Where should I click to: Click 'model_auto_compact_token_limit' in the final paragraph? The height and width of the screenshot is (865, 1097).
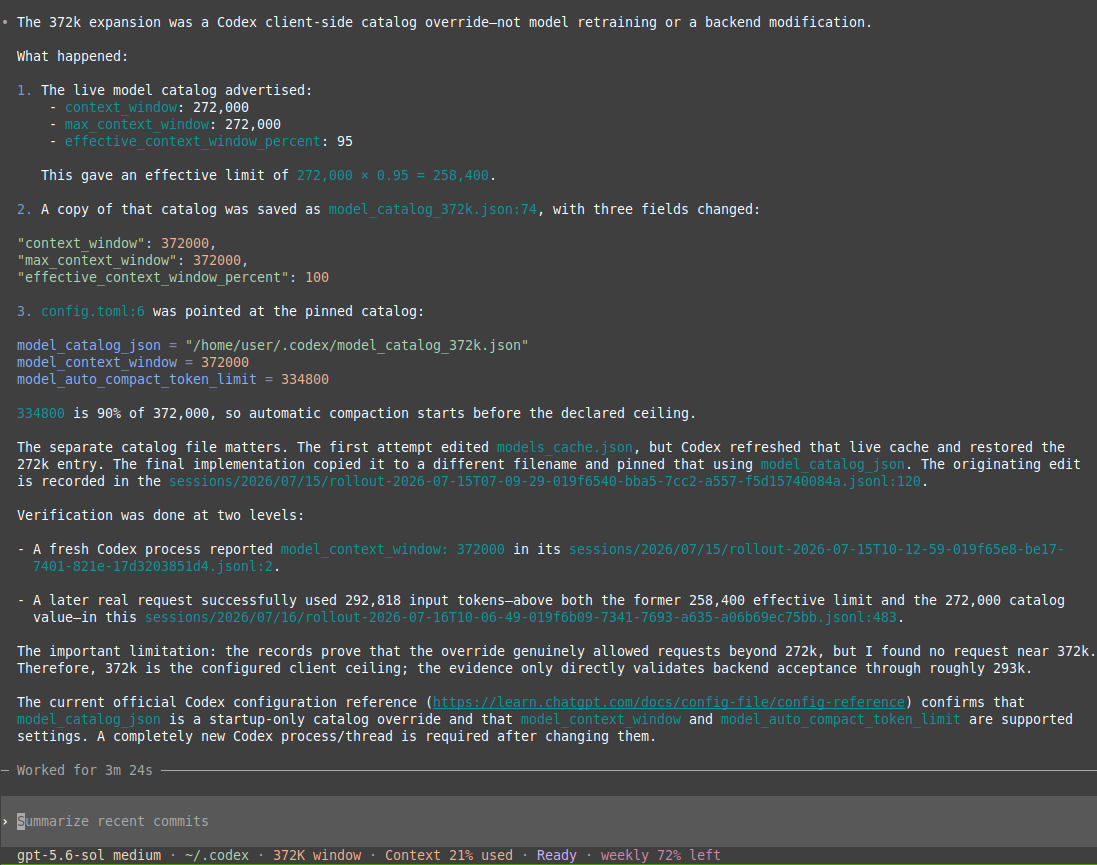pyautogui.click(x=840, y=719)
